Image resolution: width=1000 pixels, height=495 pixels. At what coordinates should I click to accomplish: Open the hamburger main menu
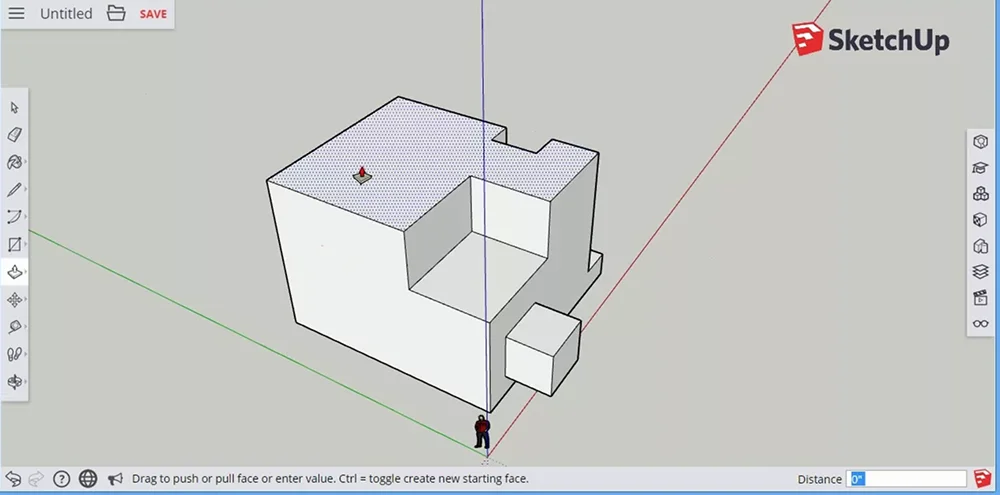(17, 14)
